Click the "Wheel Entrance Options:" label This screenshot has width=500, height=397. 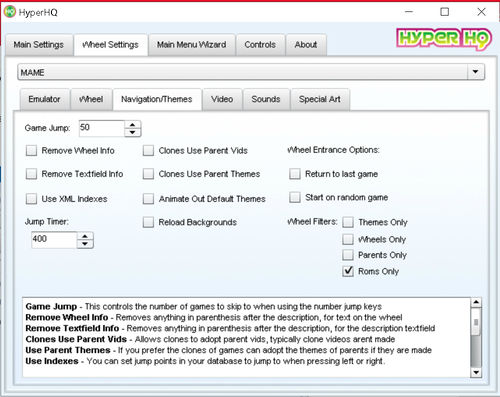coord(333,150)
